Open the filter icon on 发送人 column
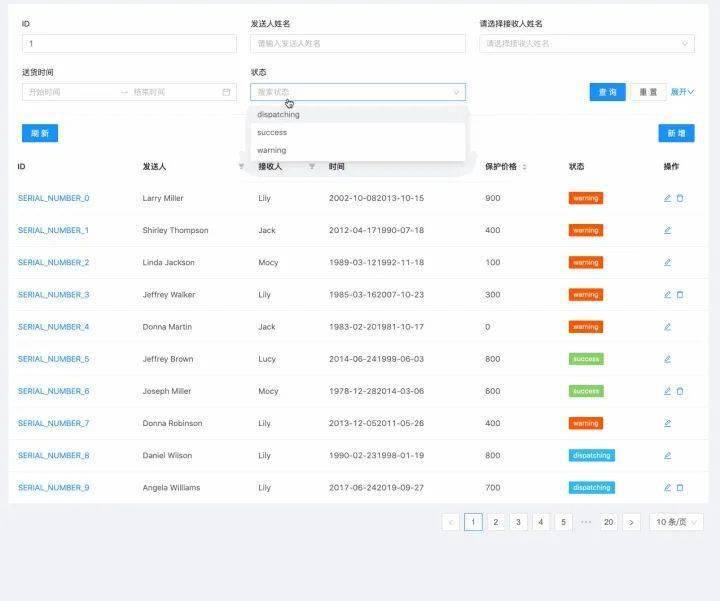The width and height of the screenshot is (720, 601). 241,167
